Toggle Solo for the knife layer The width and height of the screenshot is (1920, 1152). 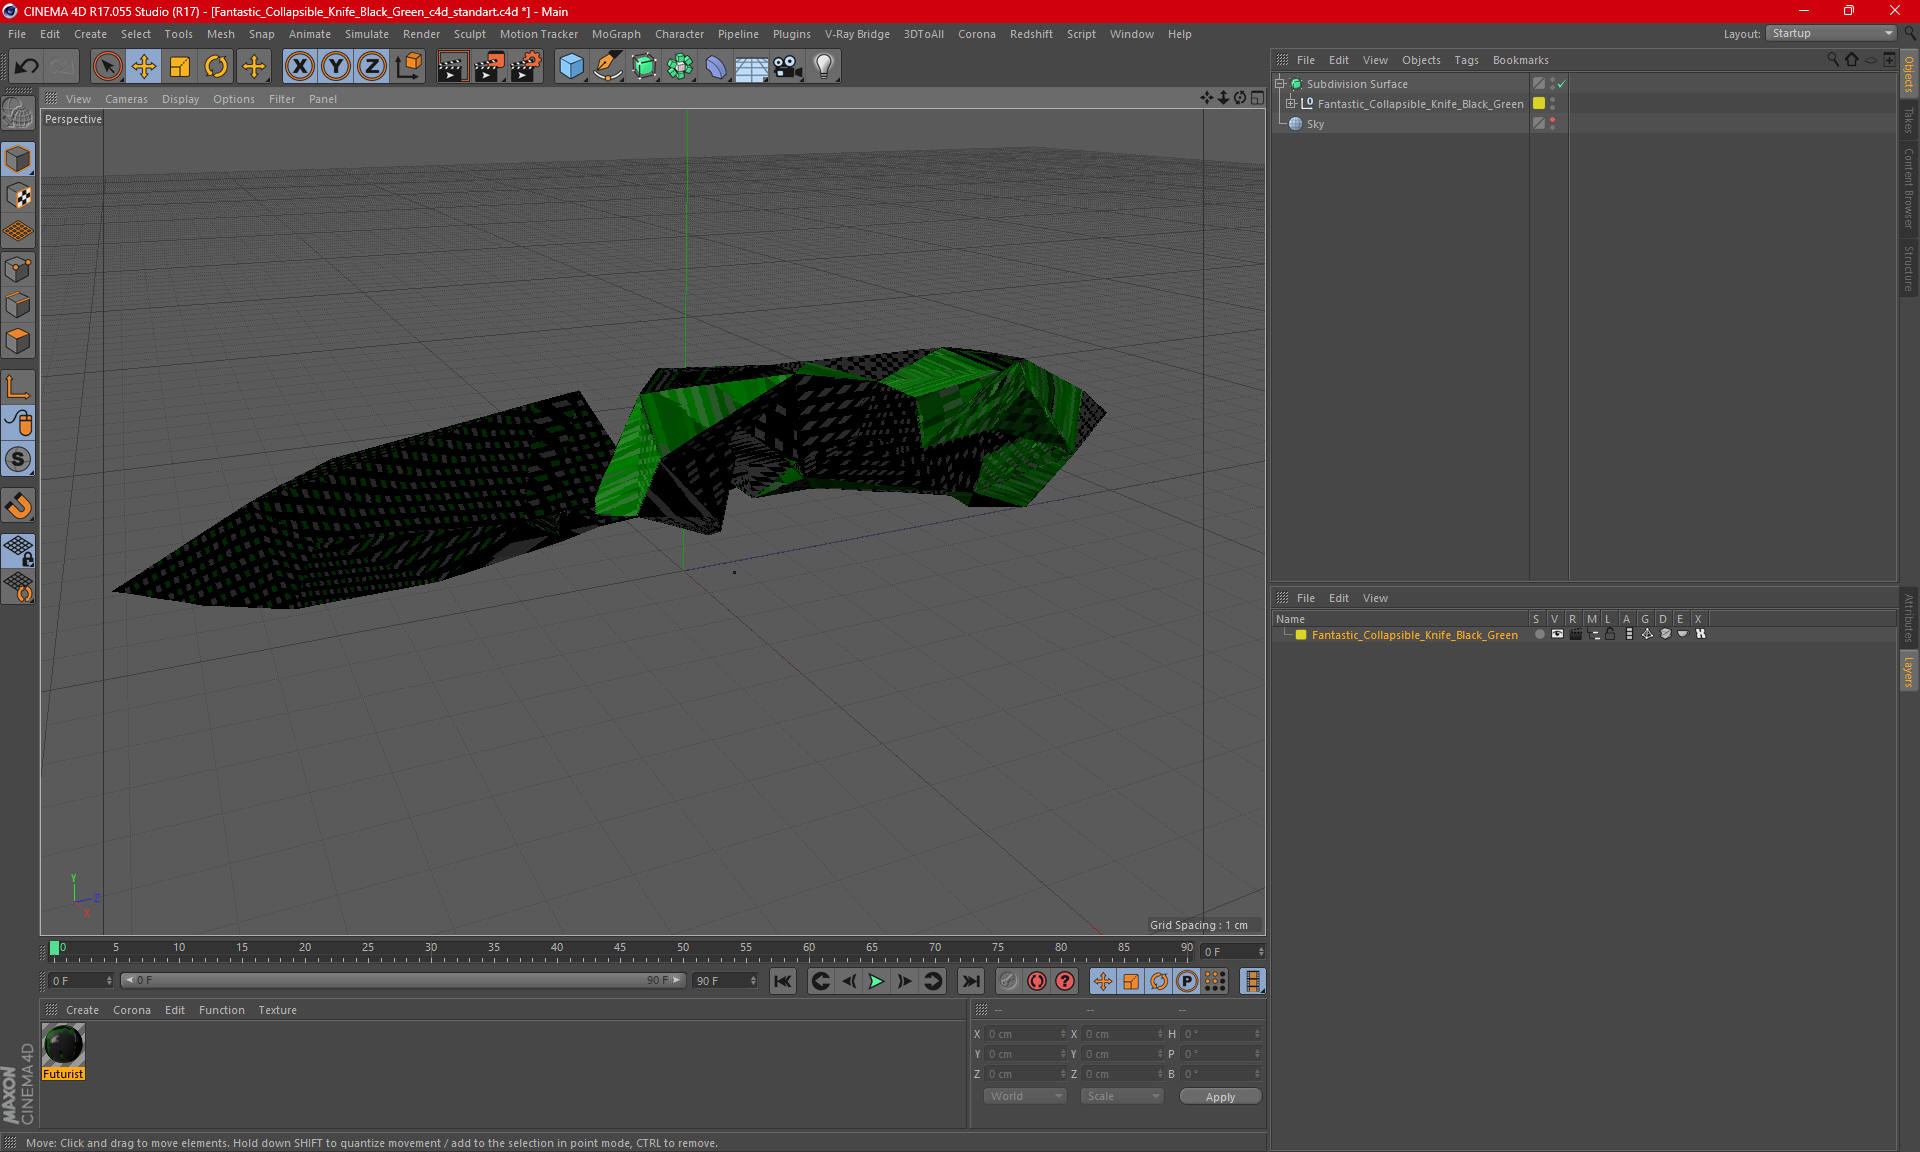tap(1539, 634)
